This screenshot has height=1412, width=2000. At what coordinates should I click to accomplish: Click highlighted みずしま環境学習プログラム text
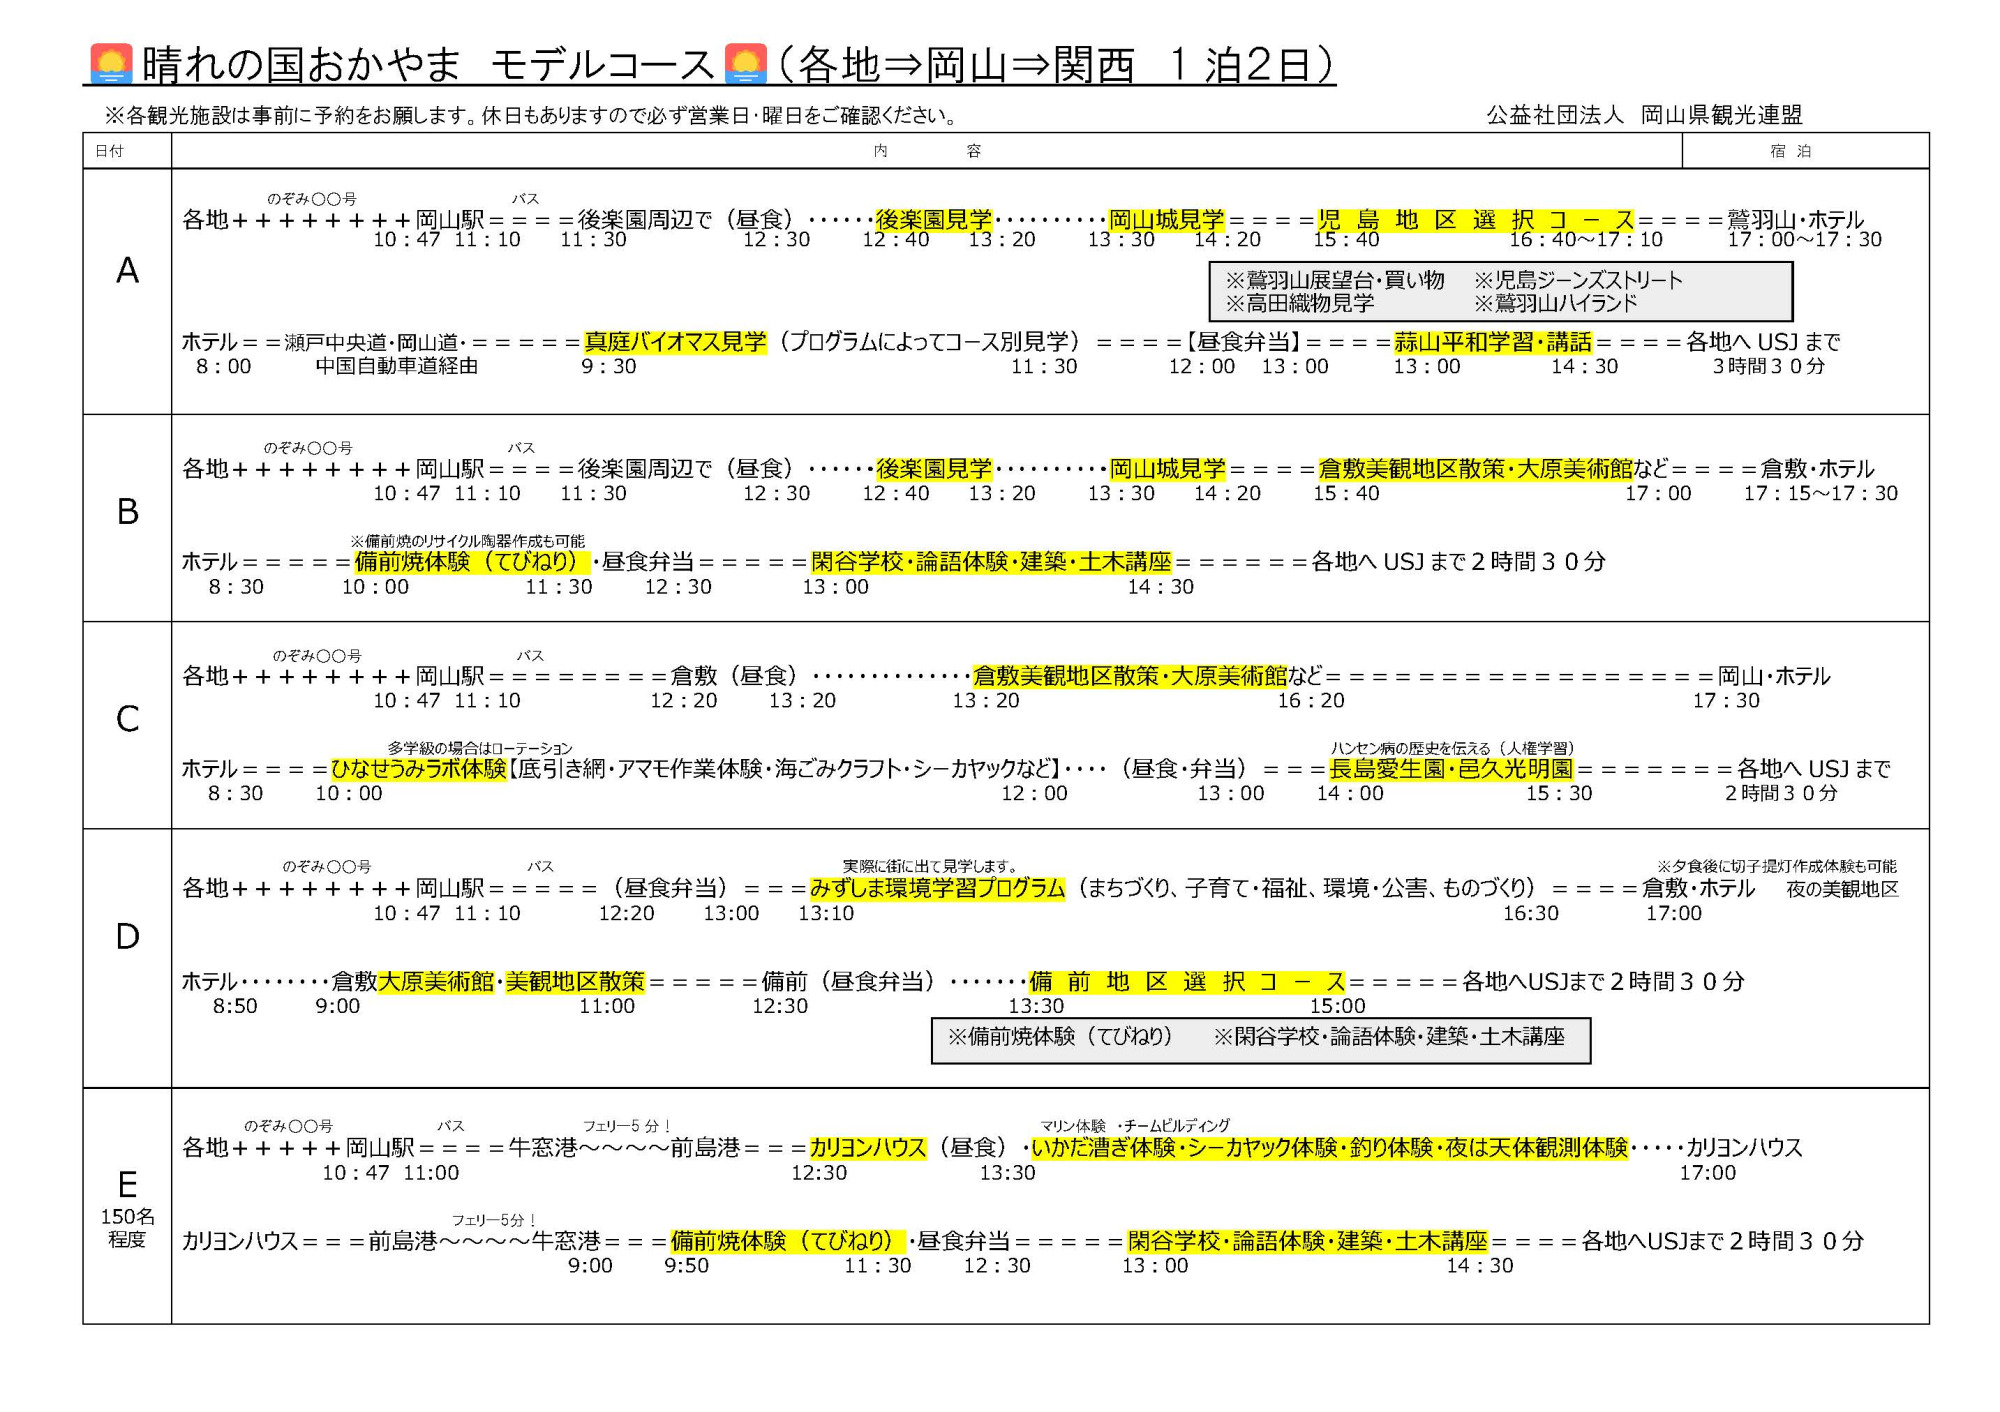tap(937, 888)
